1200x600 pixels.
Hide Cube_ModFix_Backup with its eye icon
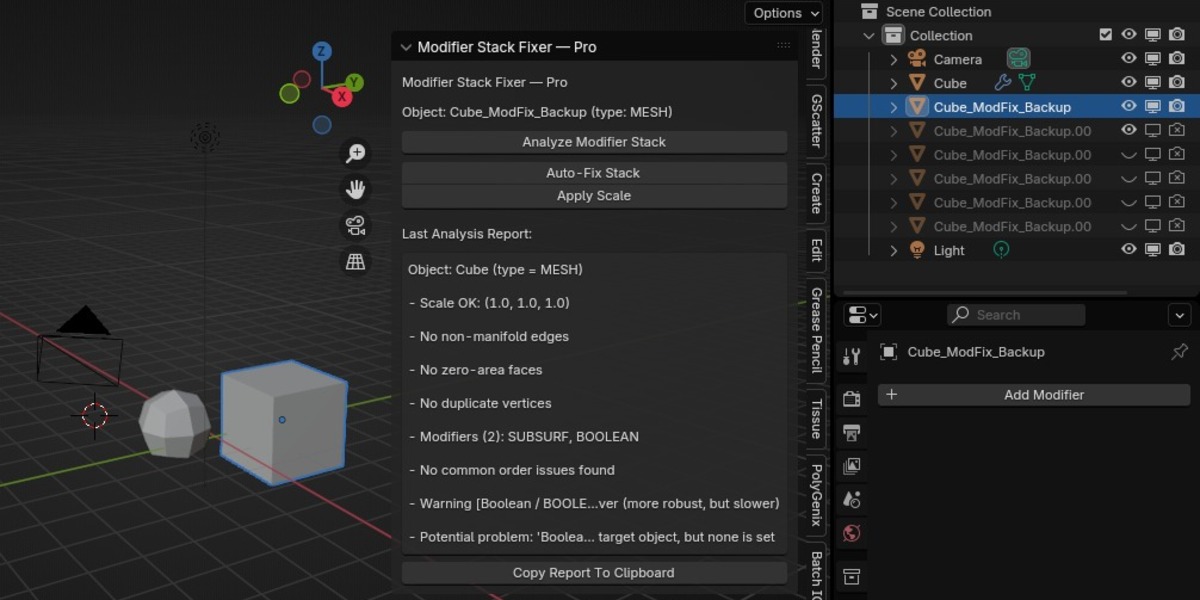1129,106
